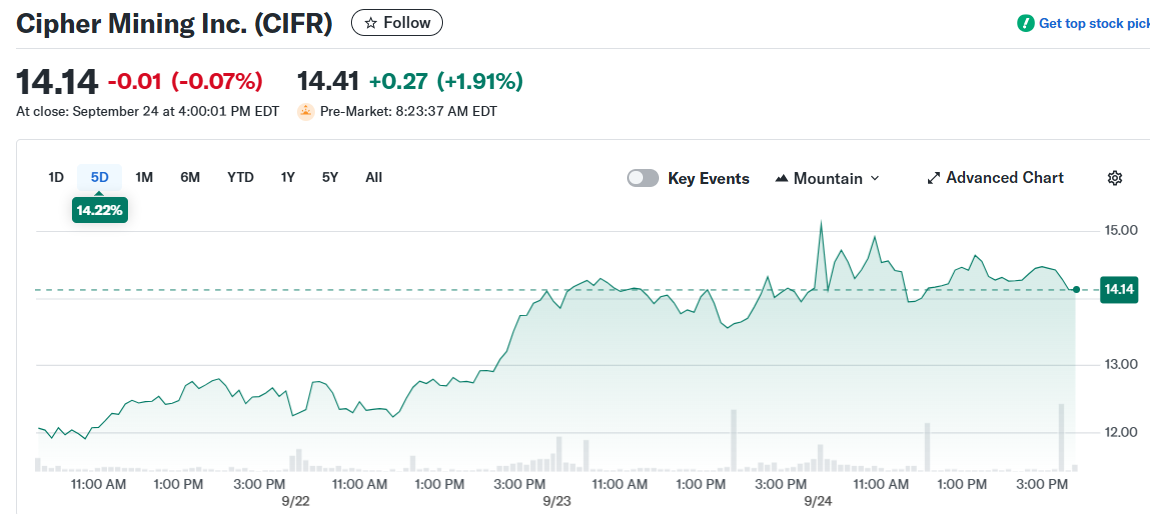Image resolution: width=1150 pixels, height=514 pixels.
Task: Click the -0.01 (-0.07%) change text
Action: tap(185, 81)
